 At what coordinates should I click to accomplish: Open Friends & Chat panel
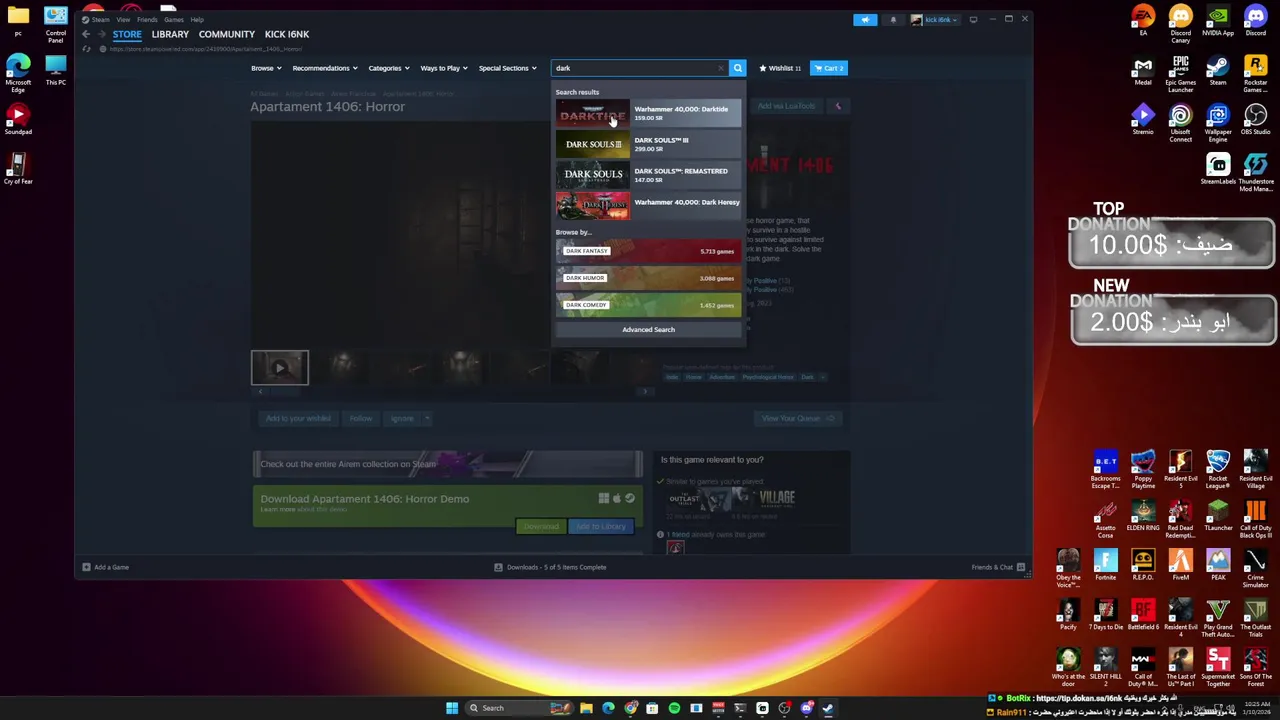click(x=998, y=567)
